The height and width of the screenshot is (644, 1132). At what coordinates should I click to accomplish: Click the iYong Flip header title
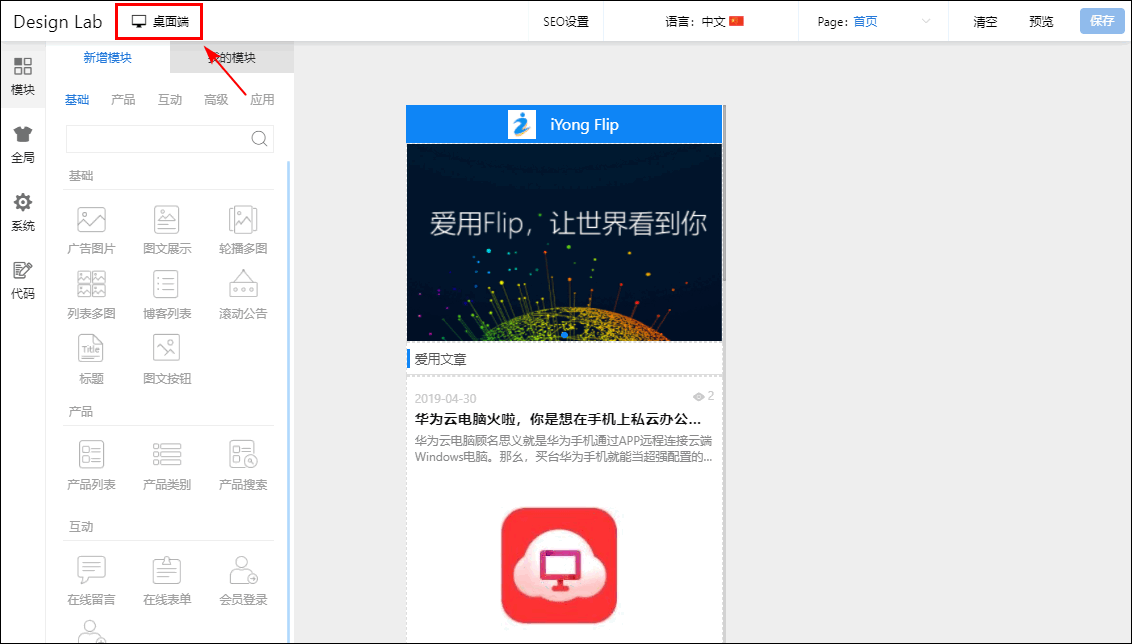584,124
